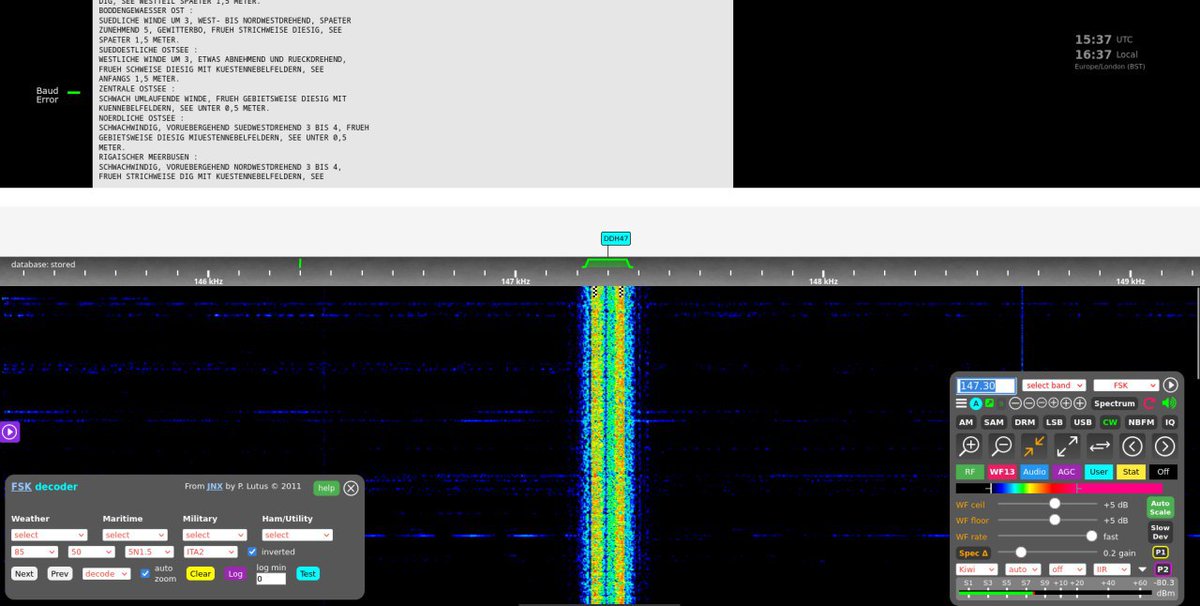Click the Slow Dev button

click(1160, 532)
